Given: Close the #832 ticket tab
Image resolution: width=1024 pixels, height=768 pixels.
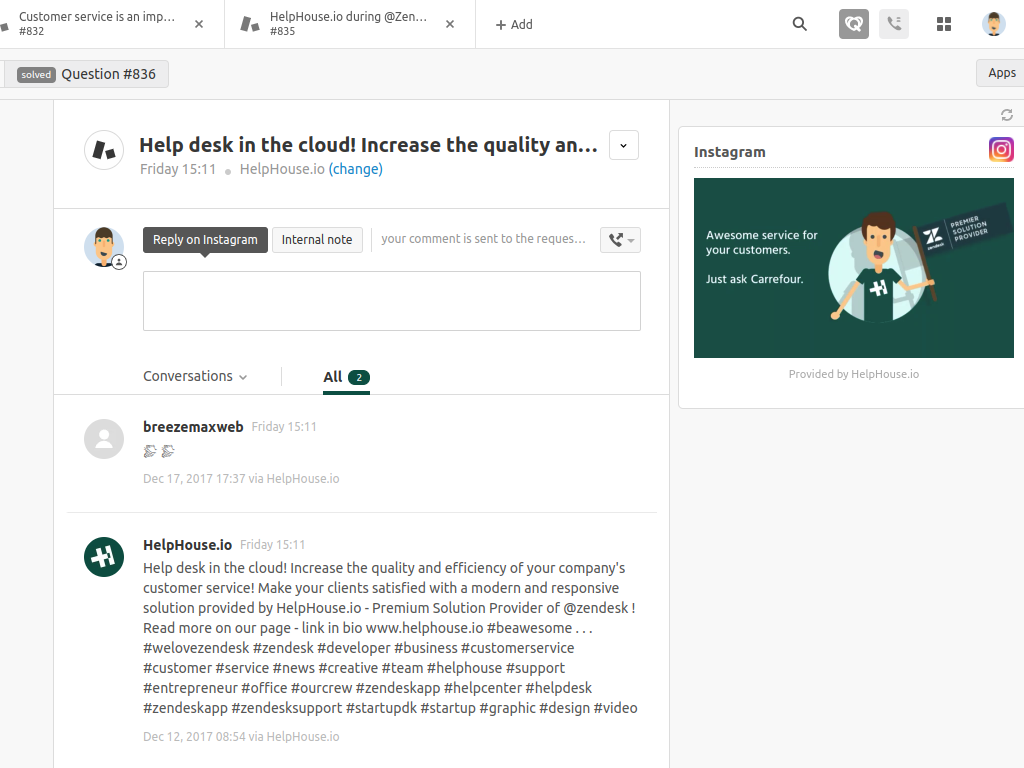Looking at the screenshot, I should coord(199,24).
